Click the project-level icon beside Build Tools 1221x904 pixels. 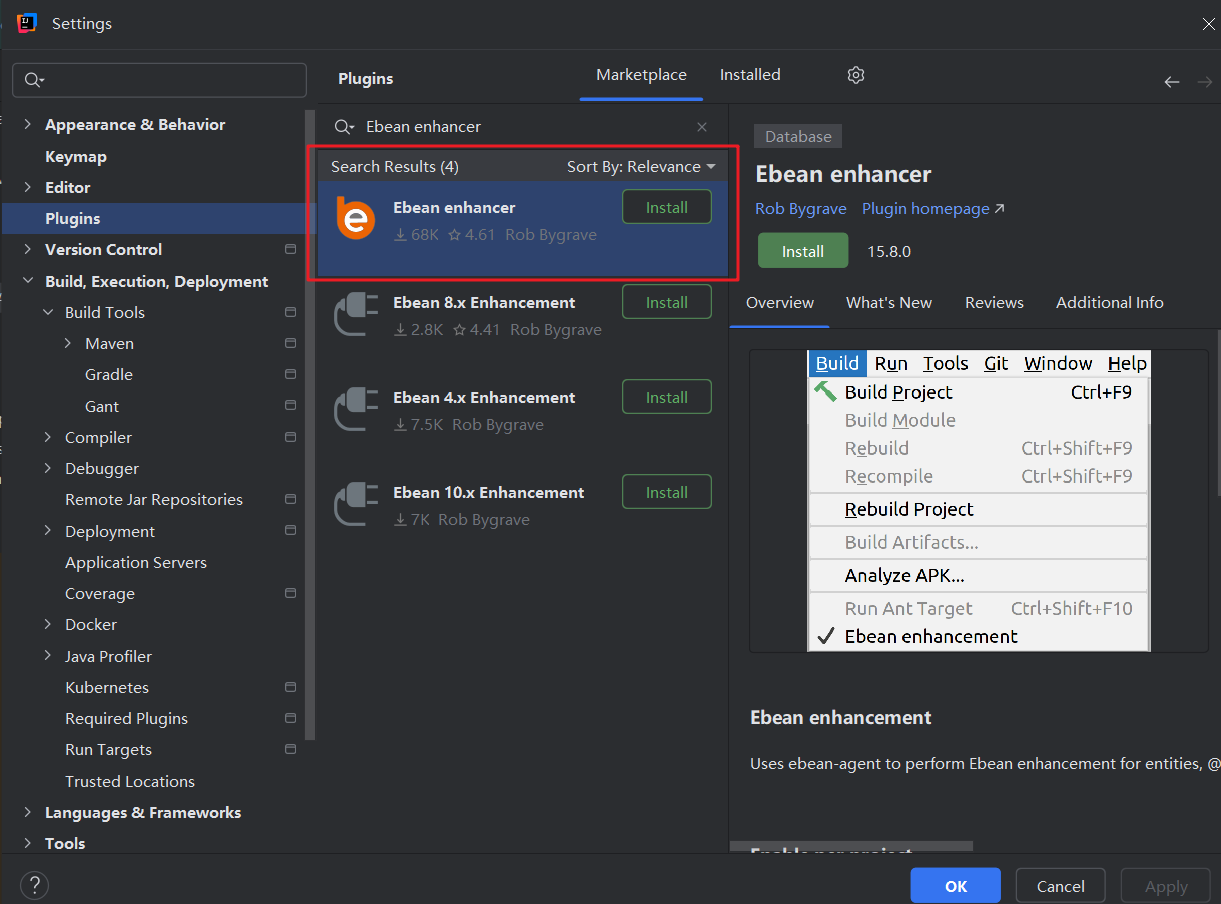click(x=290, y=312)
